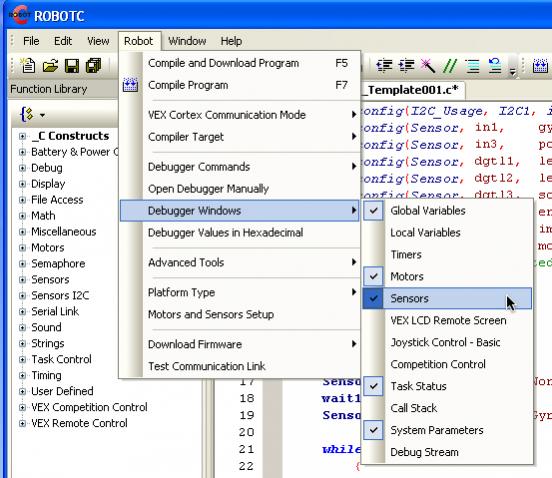The image size is (552, 478).
Task: Toggle Local Variables debugger window
Action: (447, 232)
